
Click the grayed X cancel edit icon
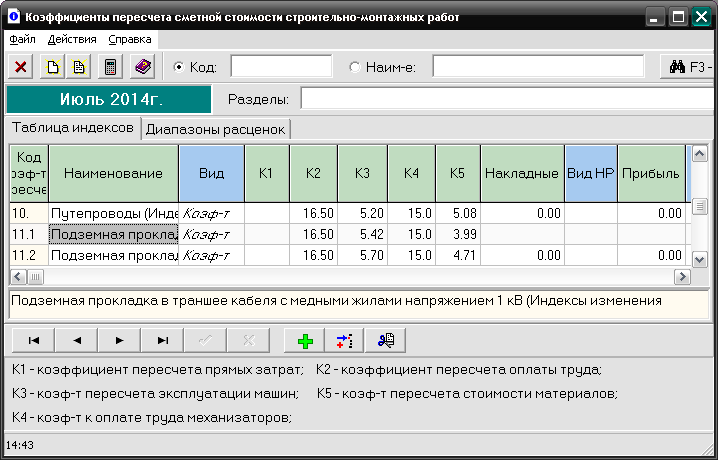point(249,340)
